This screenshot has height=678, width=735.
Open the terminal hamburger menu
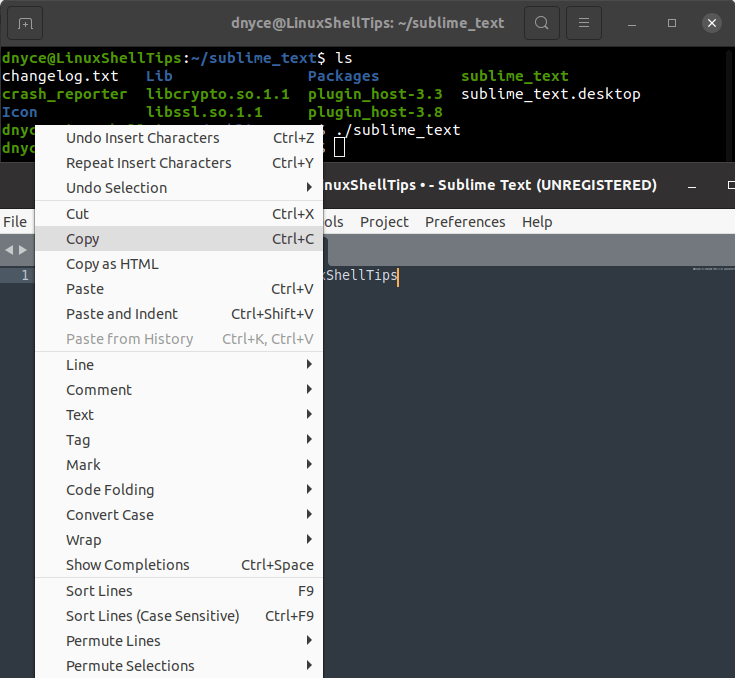click(584, 23)
